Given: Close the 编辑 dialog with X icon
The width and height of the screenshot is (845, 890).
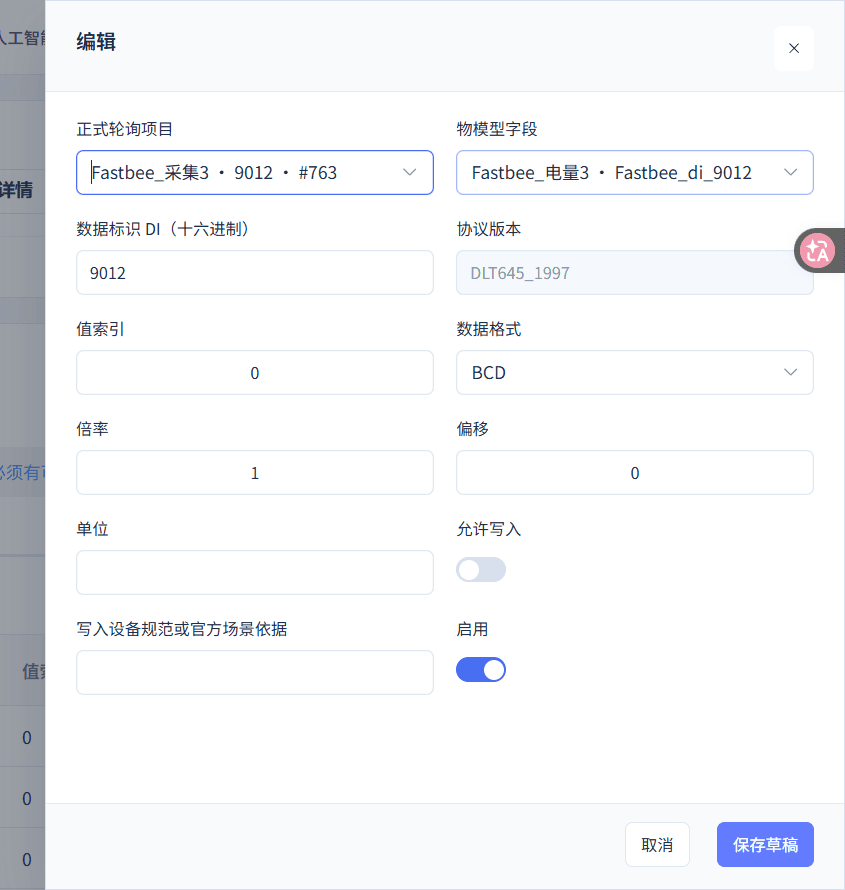Looking at the screenshot, I should click(793, 48).
